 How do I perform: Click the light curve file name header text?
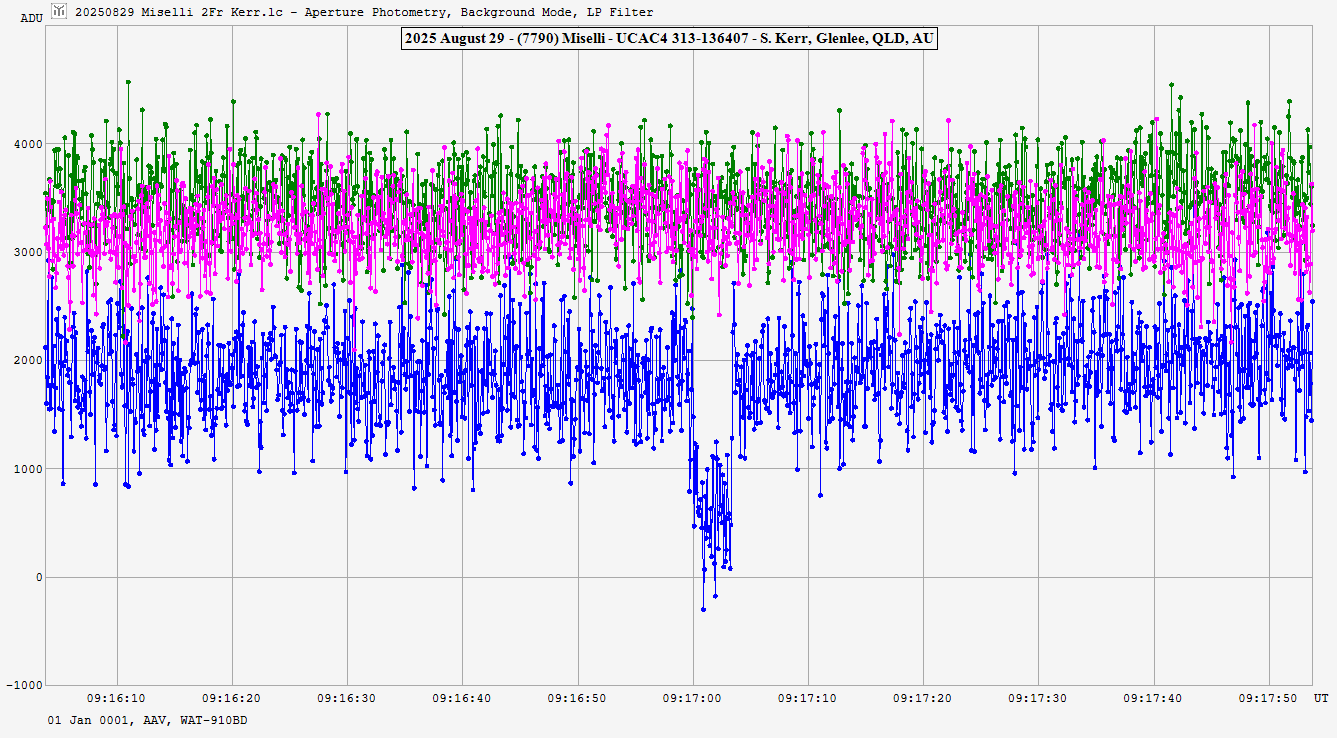click(364, 12)
